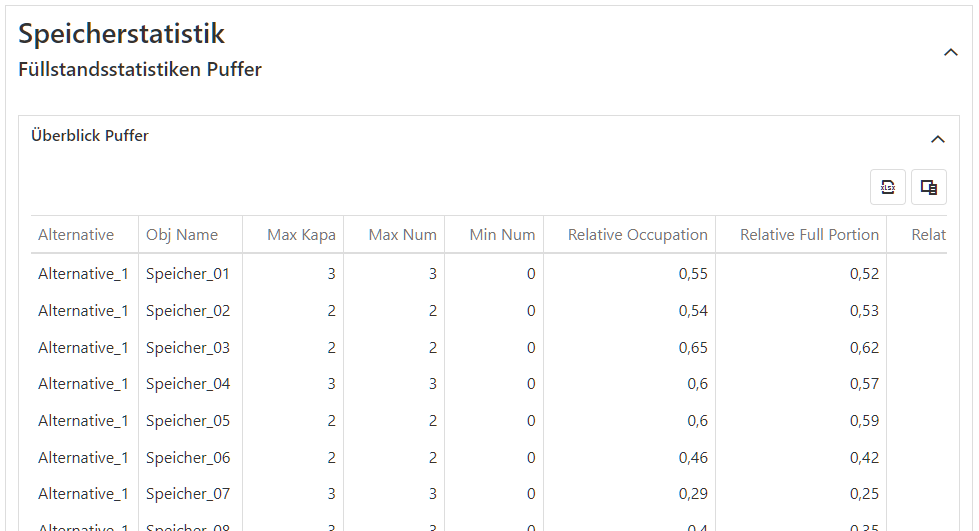This screenshot has height=531, width=979.
Task: Click the copy table icon next to xlsx
Action: click(928, 187)
